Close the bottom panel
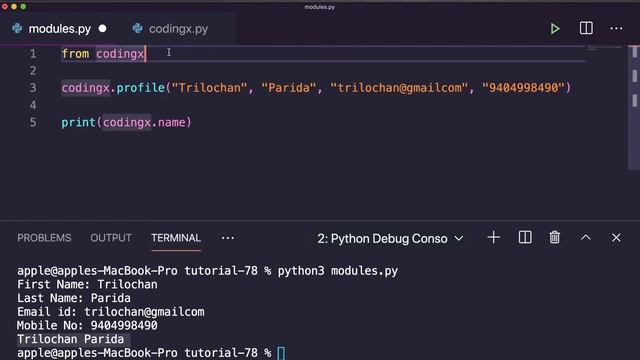640x360 pixels. click(x=616, y=238)
